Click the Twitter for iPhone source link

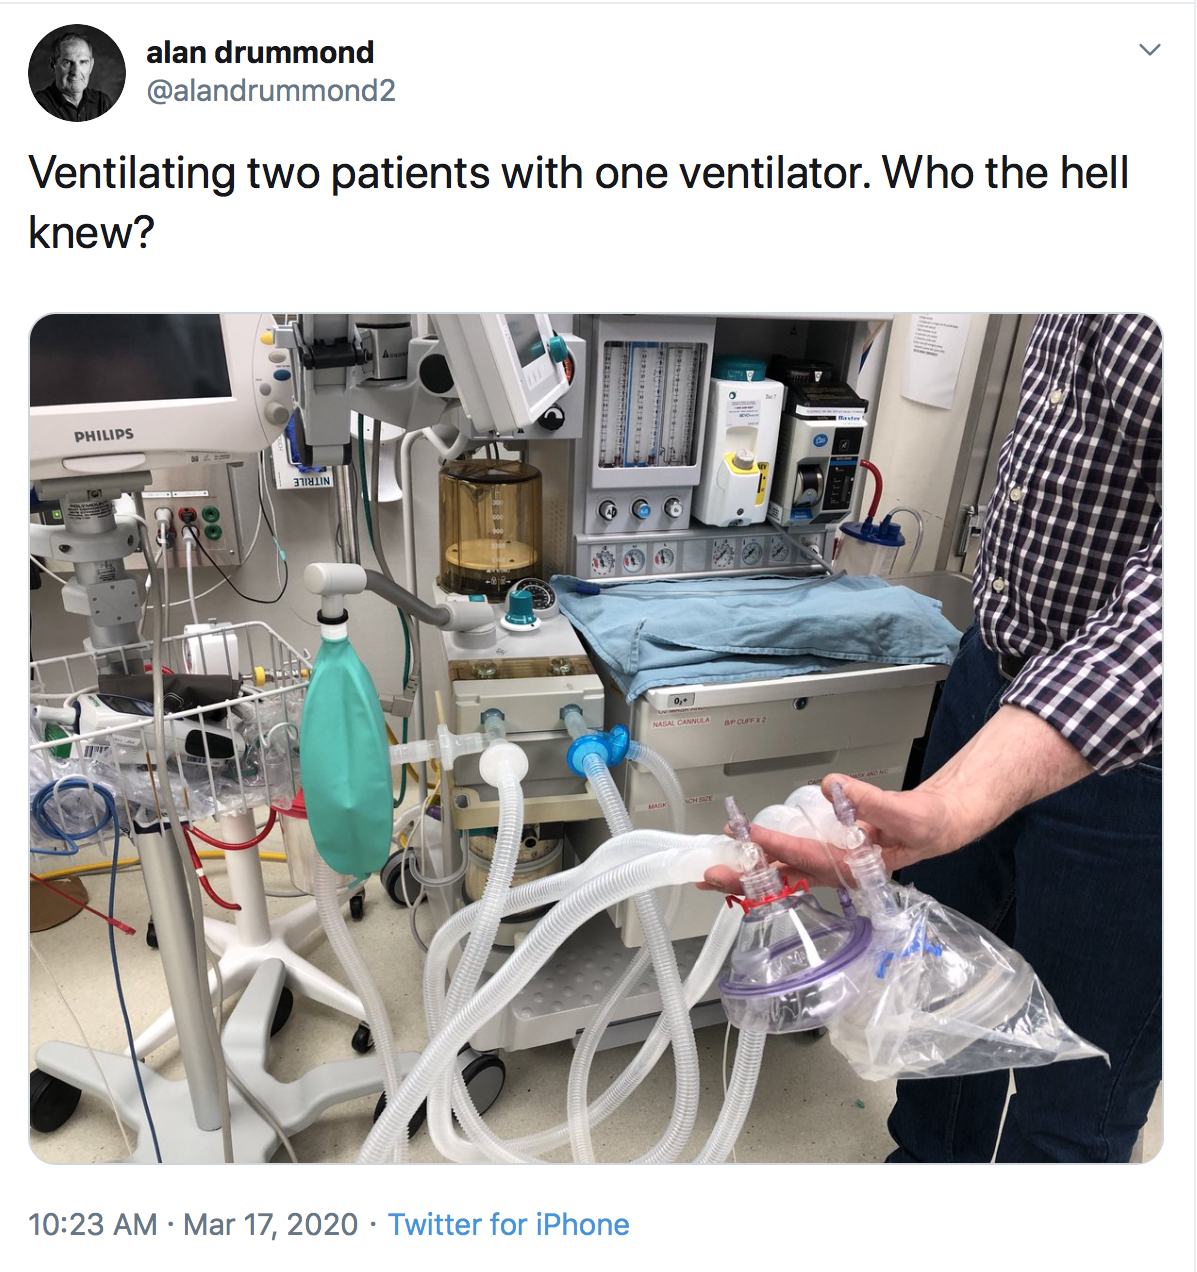508,1224
